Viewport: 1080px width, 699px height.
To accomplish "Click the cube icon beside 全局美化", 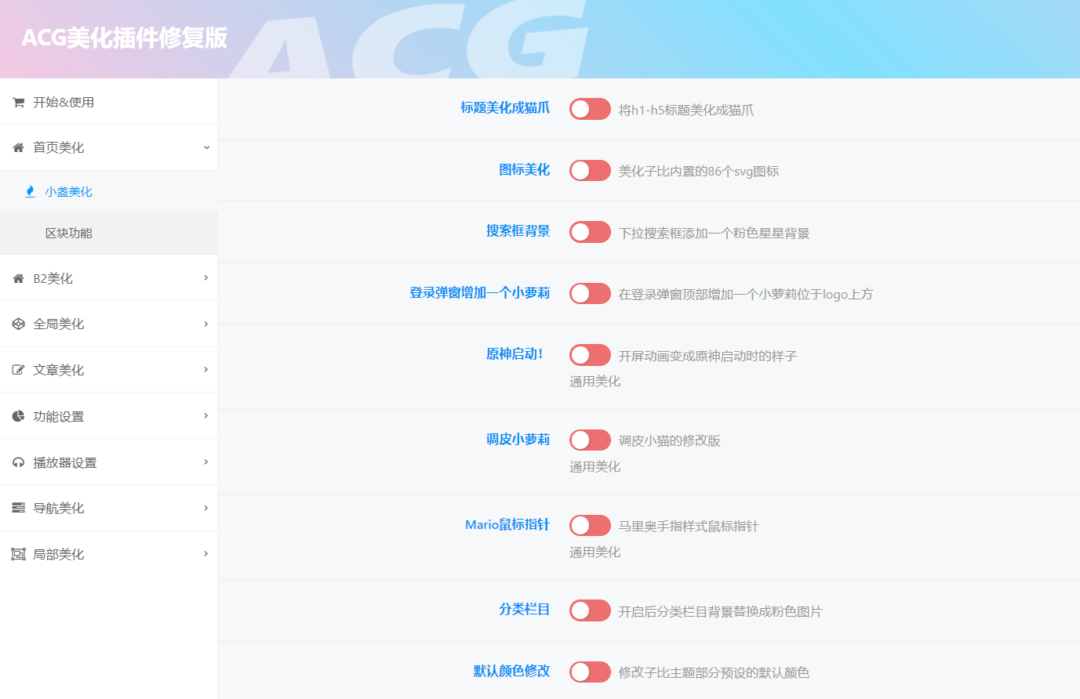I will (18, 324).
